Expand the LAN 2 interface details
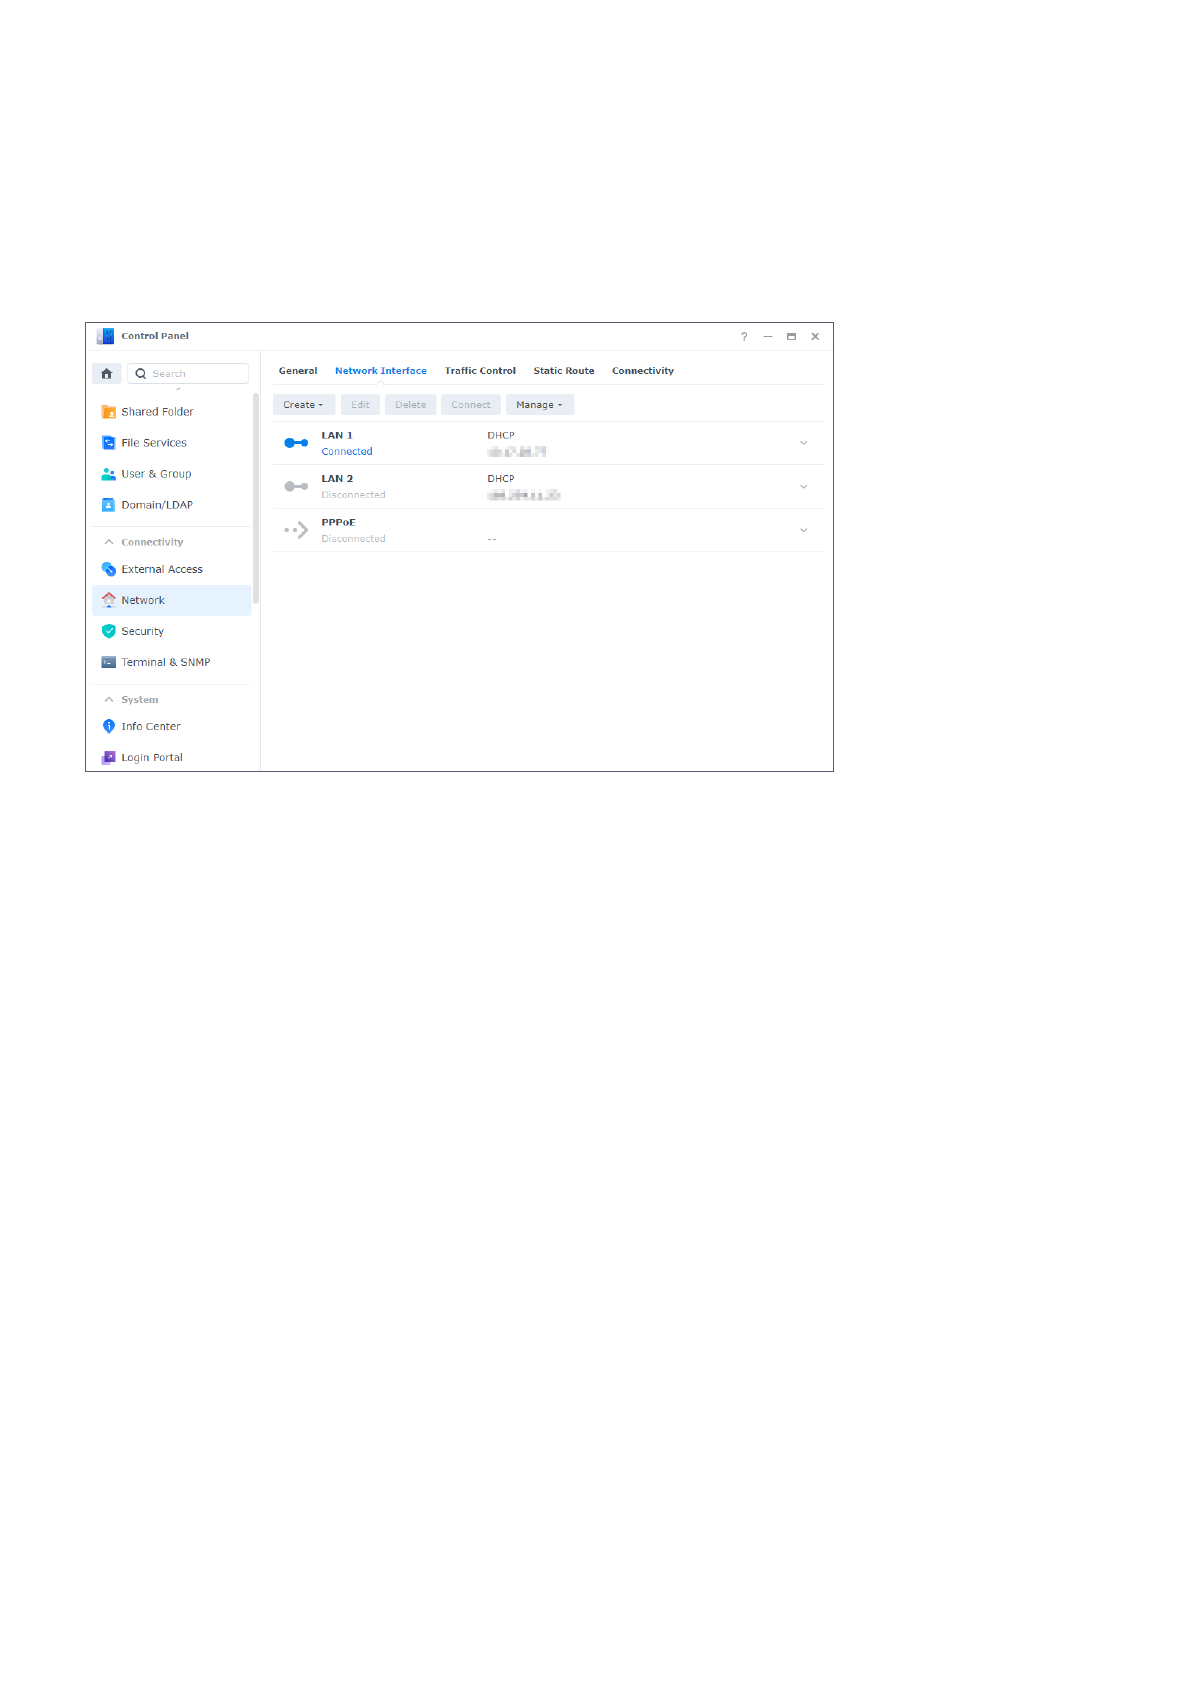This screenshot has height=1684, width=1191. coord(803,487)
